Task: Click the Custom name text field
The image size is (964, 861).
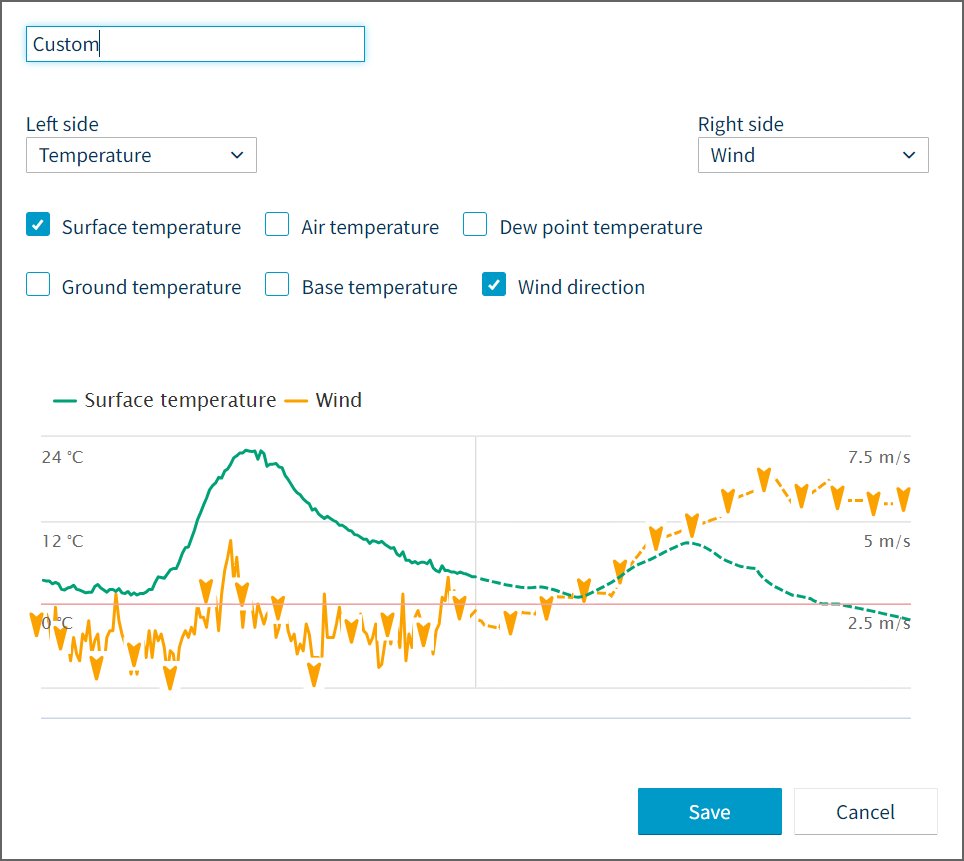Action: (x=195, y=44)
